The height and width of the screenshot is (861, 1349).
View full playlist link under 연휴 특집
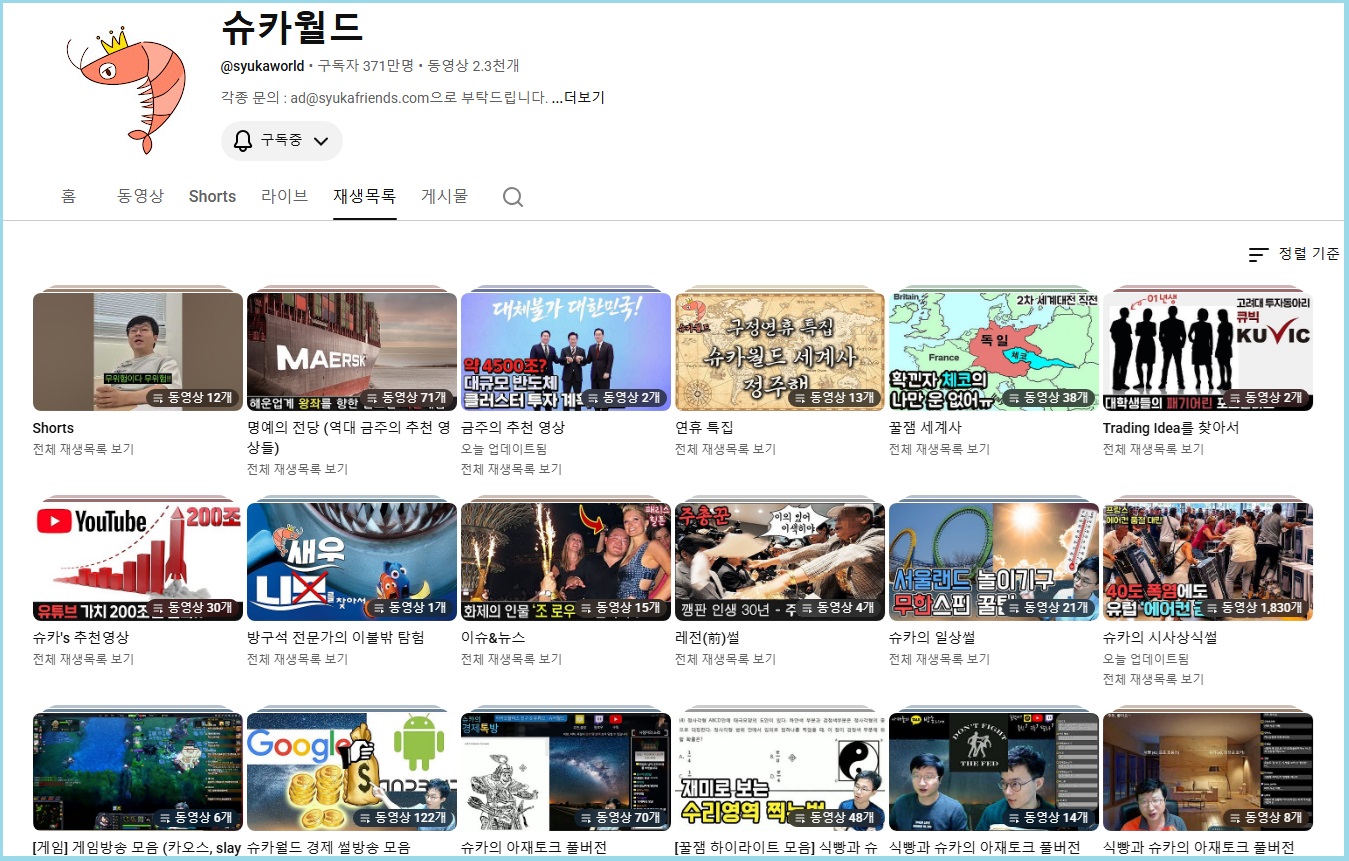725,450
